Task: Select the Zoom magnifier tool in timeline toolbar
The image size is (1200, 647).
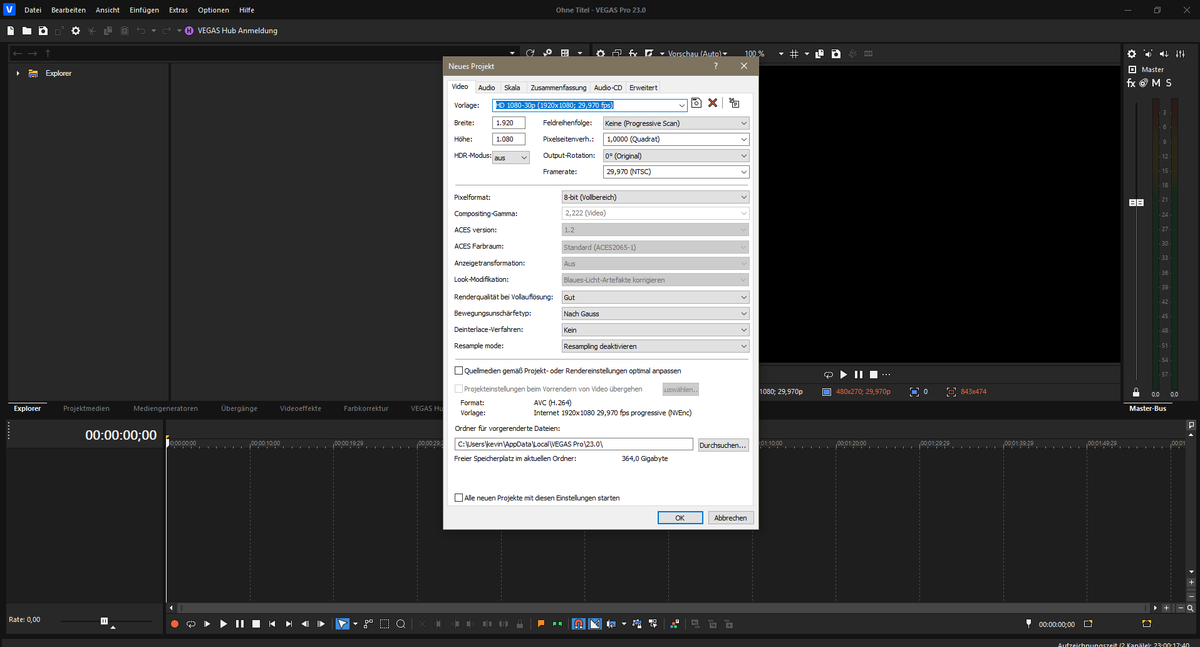Action: 400,624
